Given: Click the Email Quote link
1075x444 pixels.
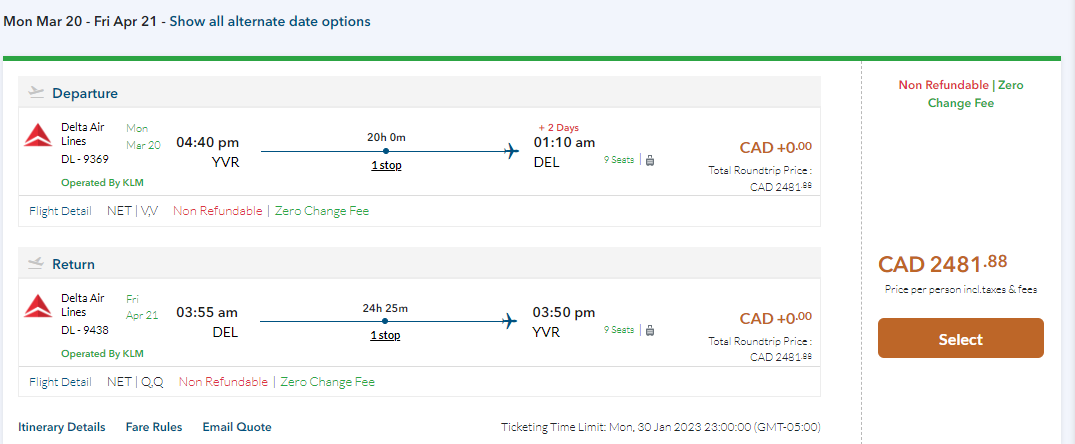Looking at the screenshot, I should coord(237,427).
